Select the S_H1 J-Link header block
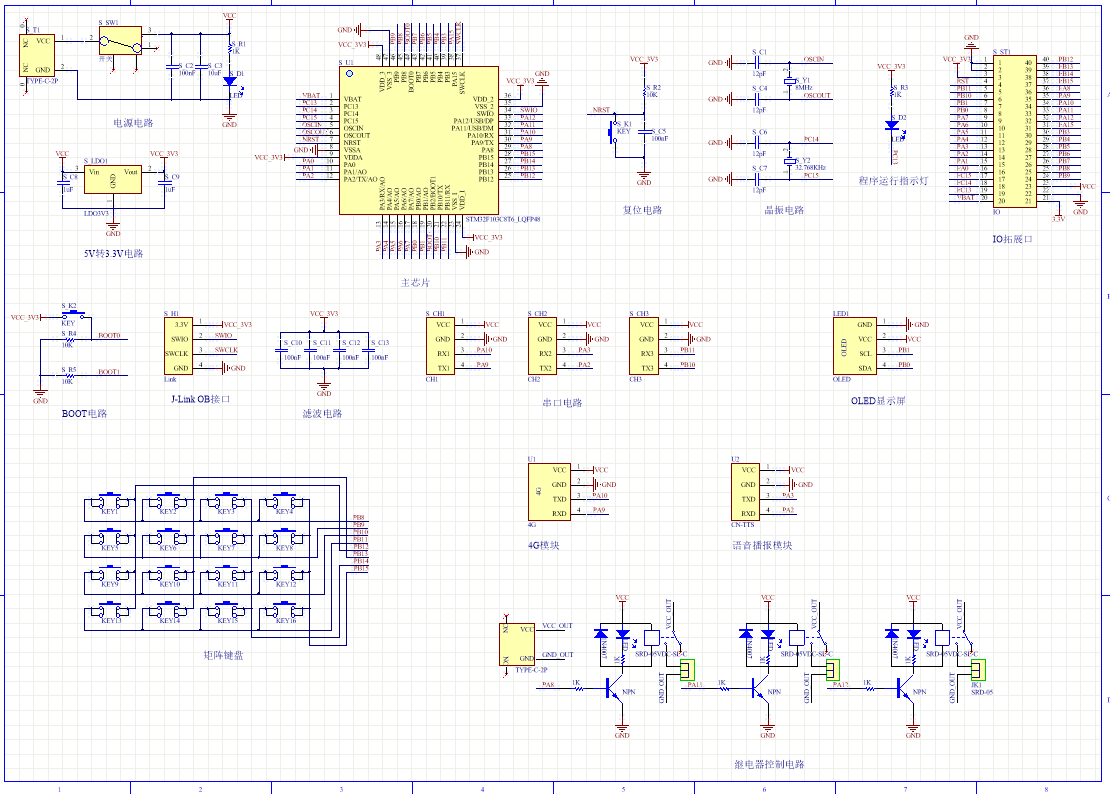This screenshot has height=794, width=1110. pos(178,346)
